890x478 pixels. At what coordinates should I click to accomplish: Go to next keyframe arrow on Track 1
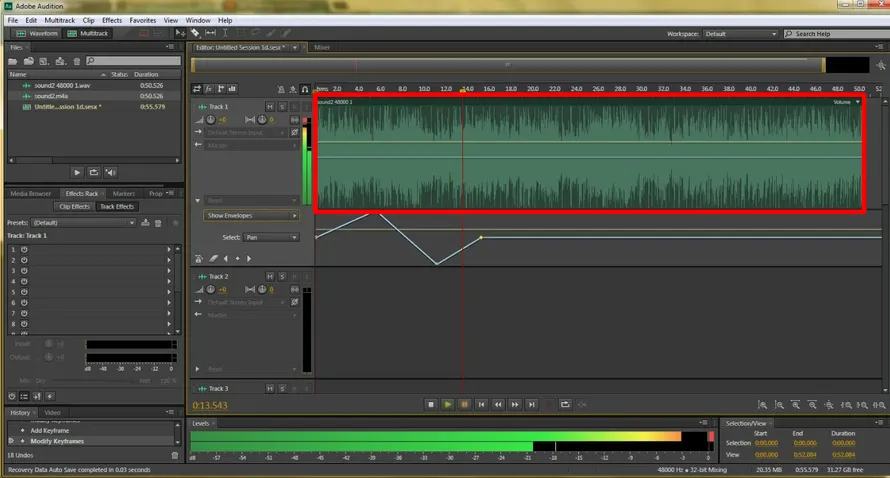point(249,259)
